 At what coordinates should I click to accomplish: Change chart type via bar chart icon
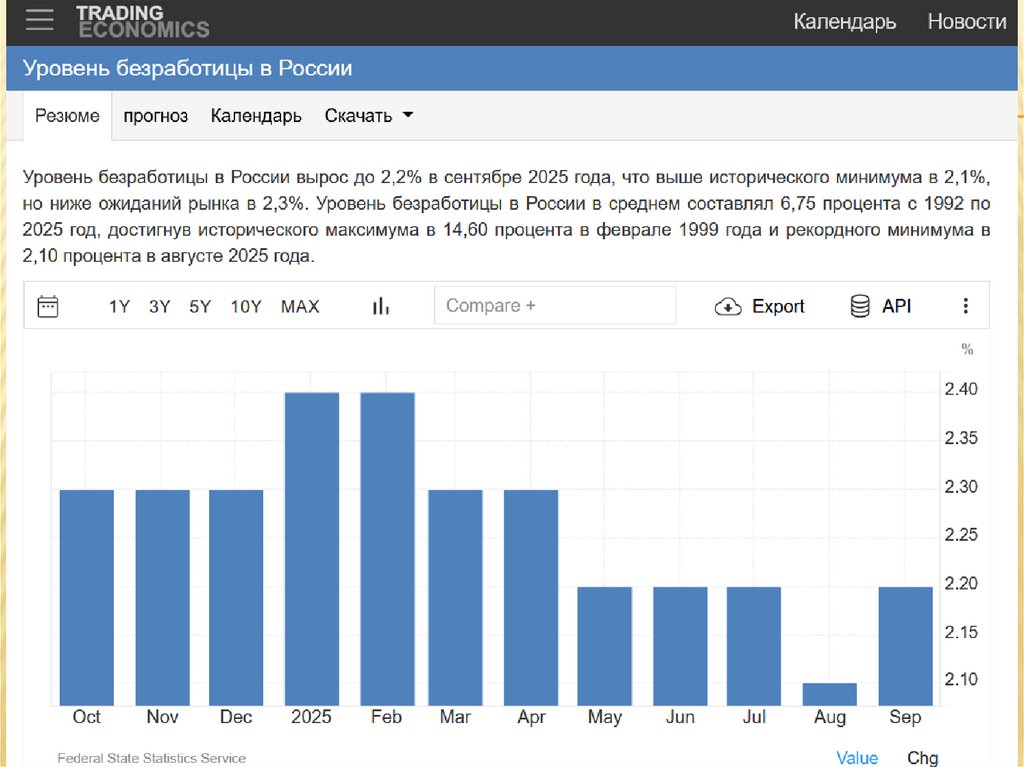click(380, 306)
